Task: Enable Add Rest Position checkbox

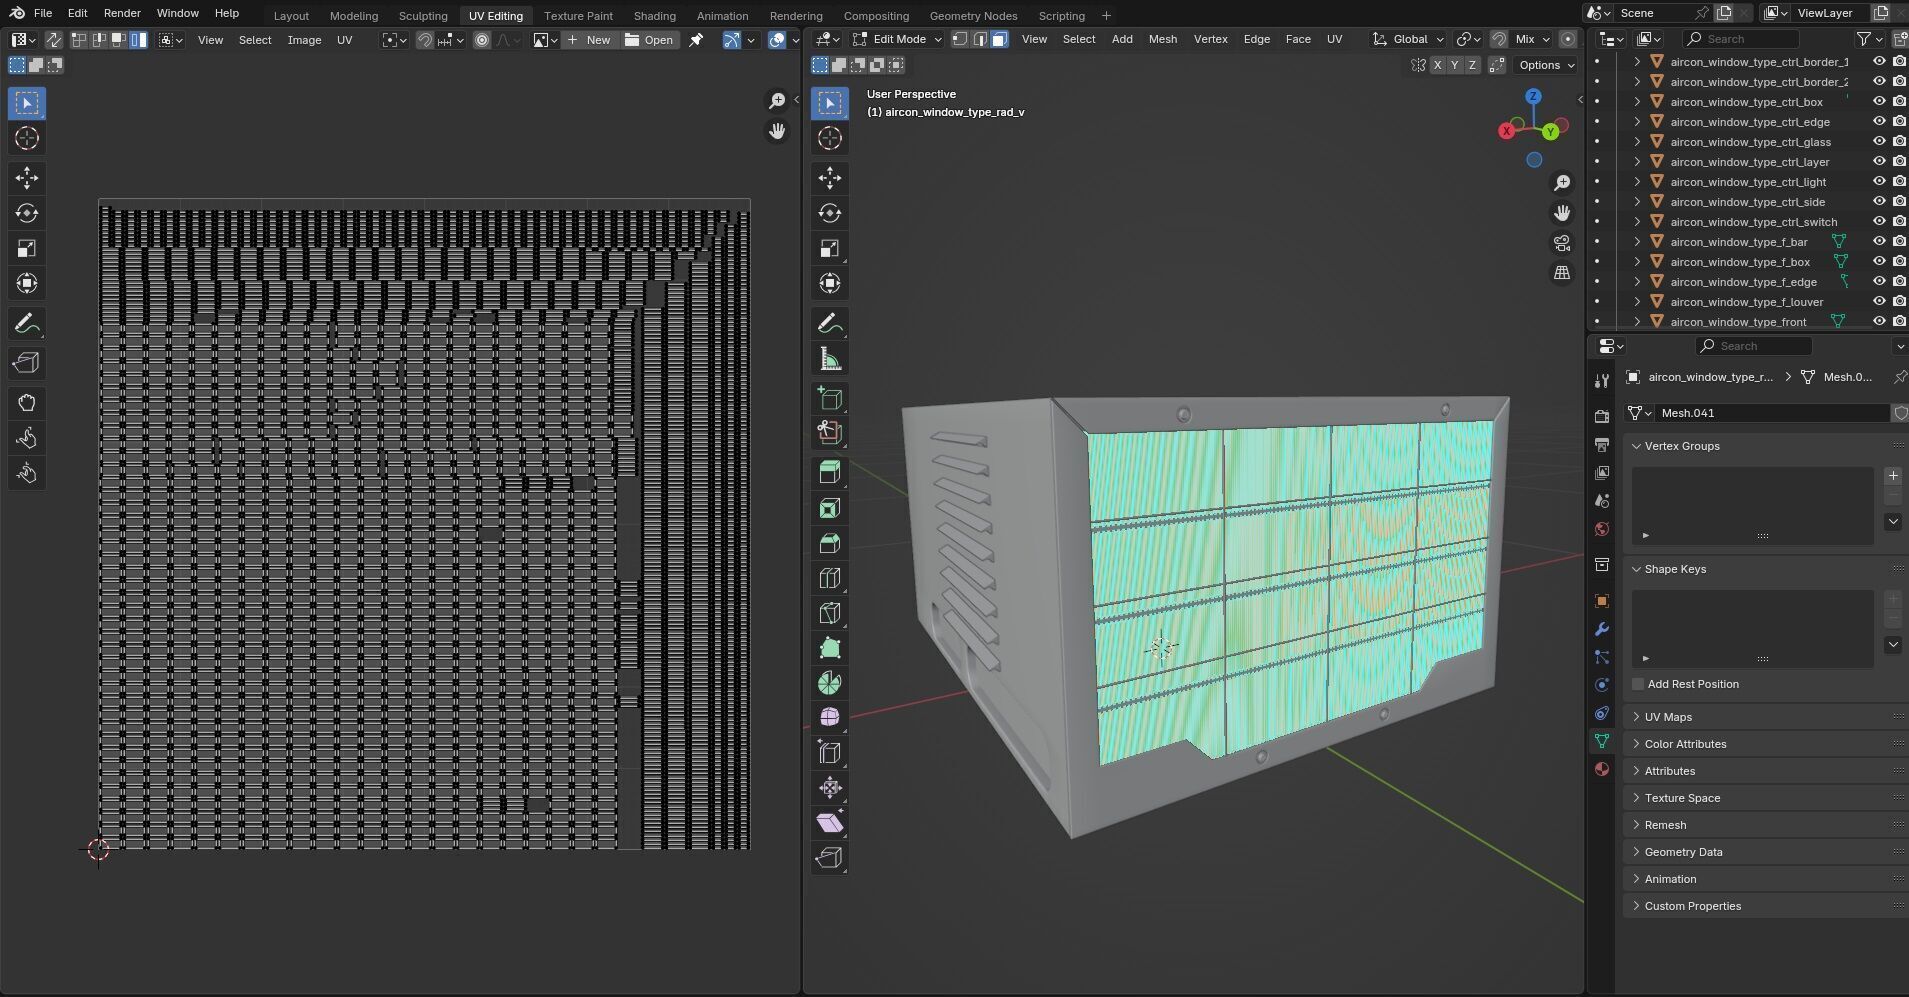Action: pos(1638,684)
